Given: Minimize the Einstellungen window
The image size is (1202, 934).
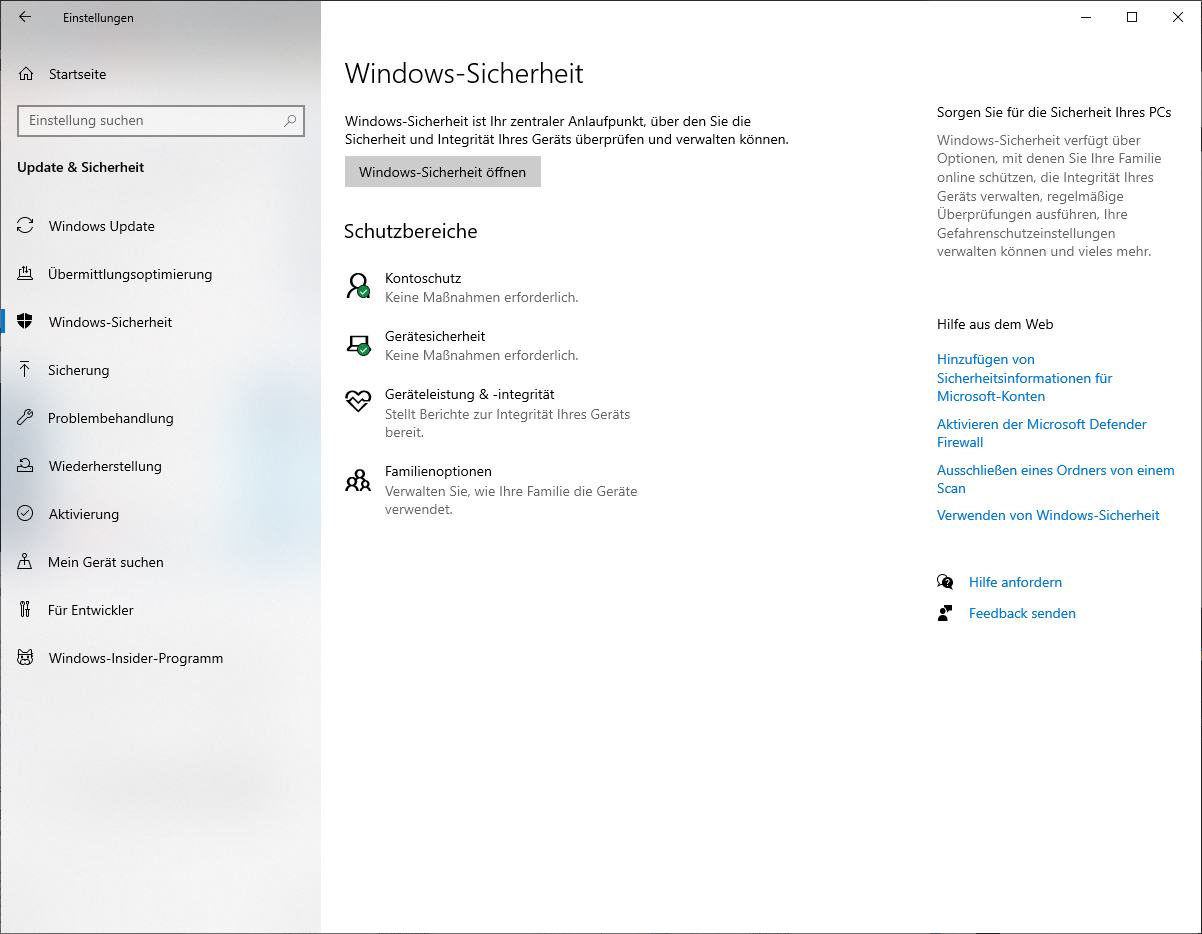Looking at the screenshot, I should (1086, 17).
